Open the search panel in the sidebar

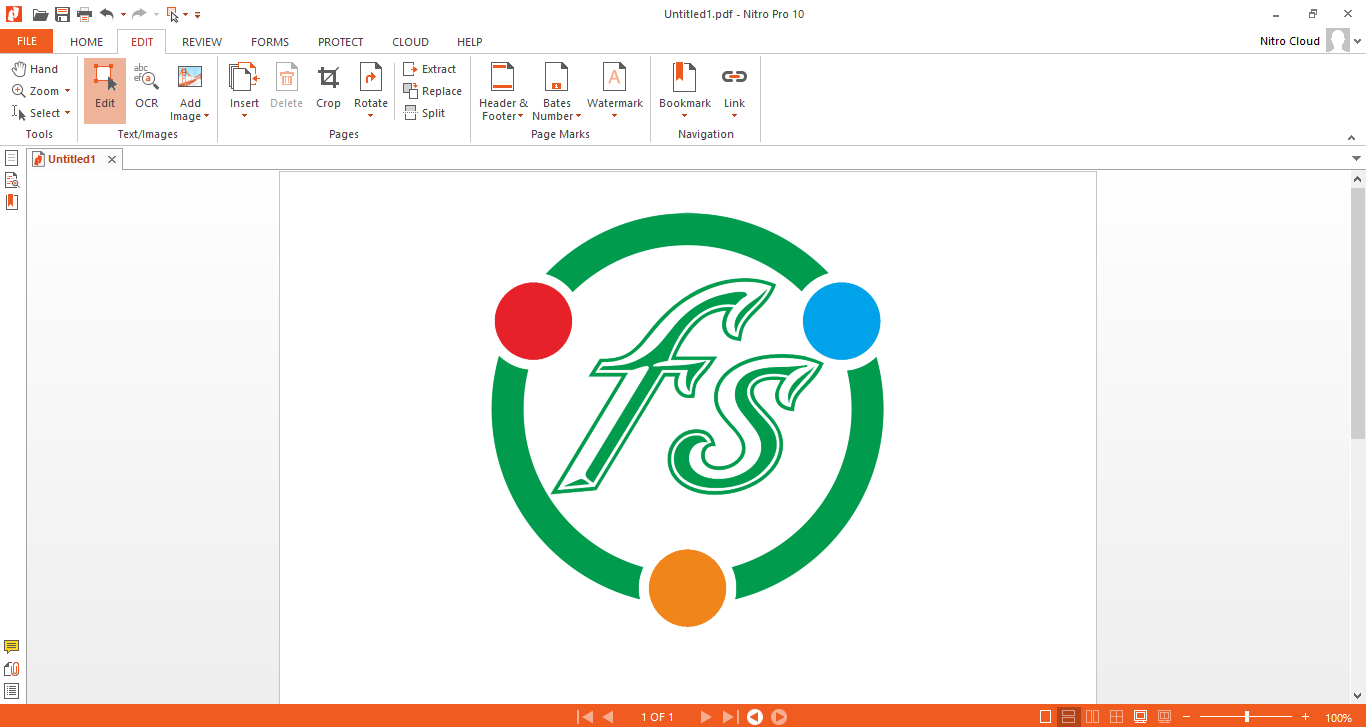point(12,180)
